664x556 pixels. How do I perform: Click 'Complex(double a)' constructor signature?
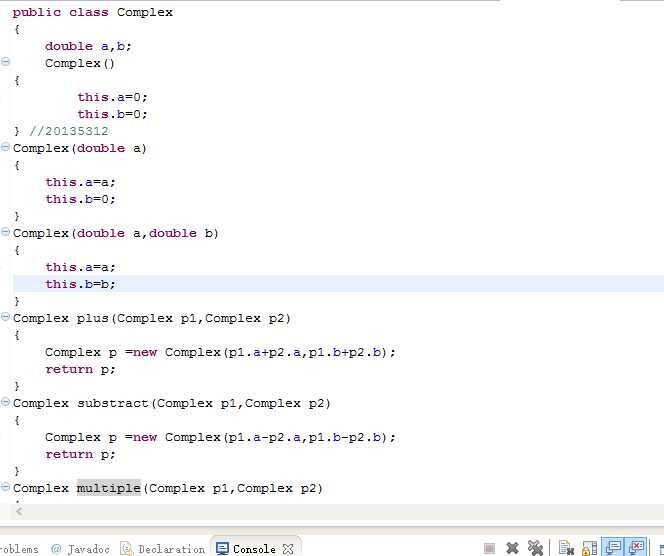click(x=80, y=148)
